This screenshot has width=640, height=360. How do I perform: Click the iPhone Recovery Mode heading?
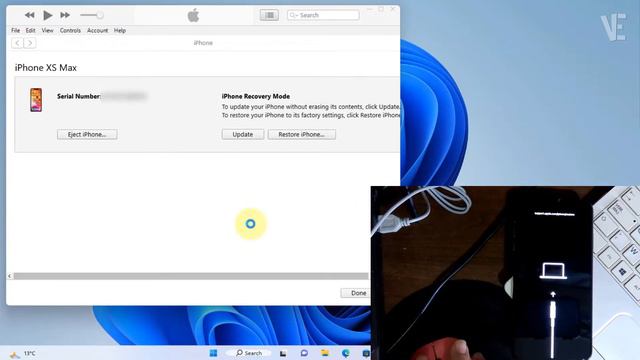coord(256,96)
